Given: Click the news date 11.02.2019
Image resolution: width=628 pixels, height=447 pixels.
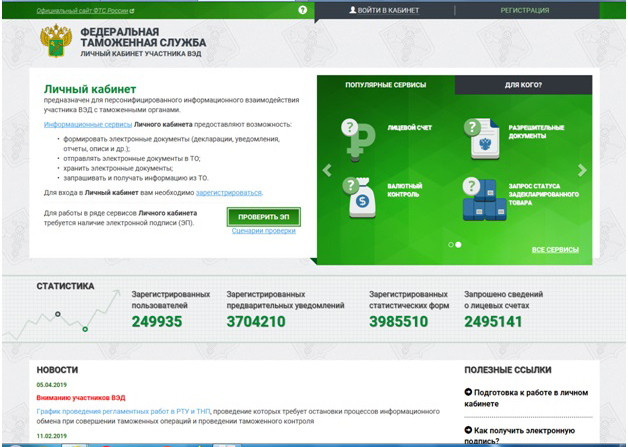Looking at the screenshot, I should pos(52,436).
